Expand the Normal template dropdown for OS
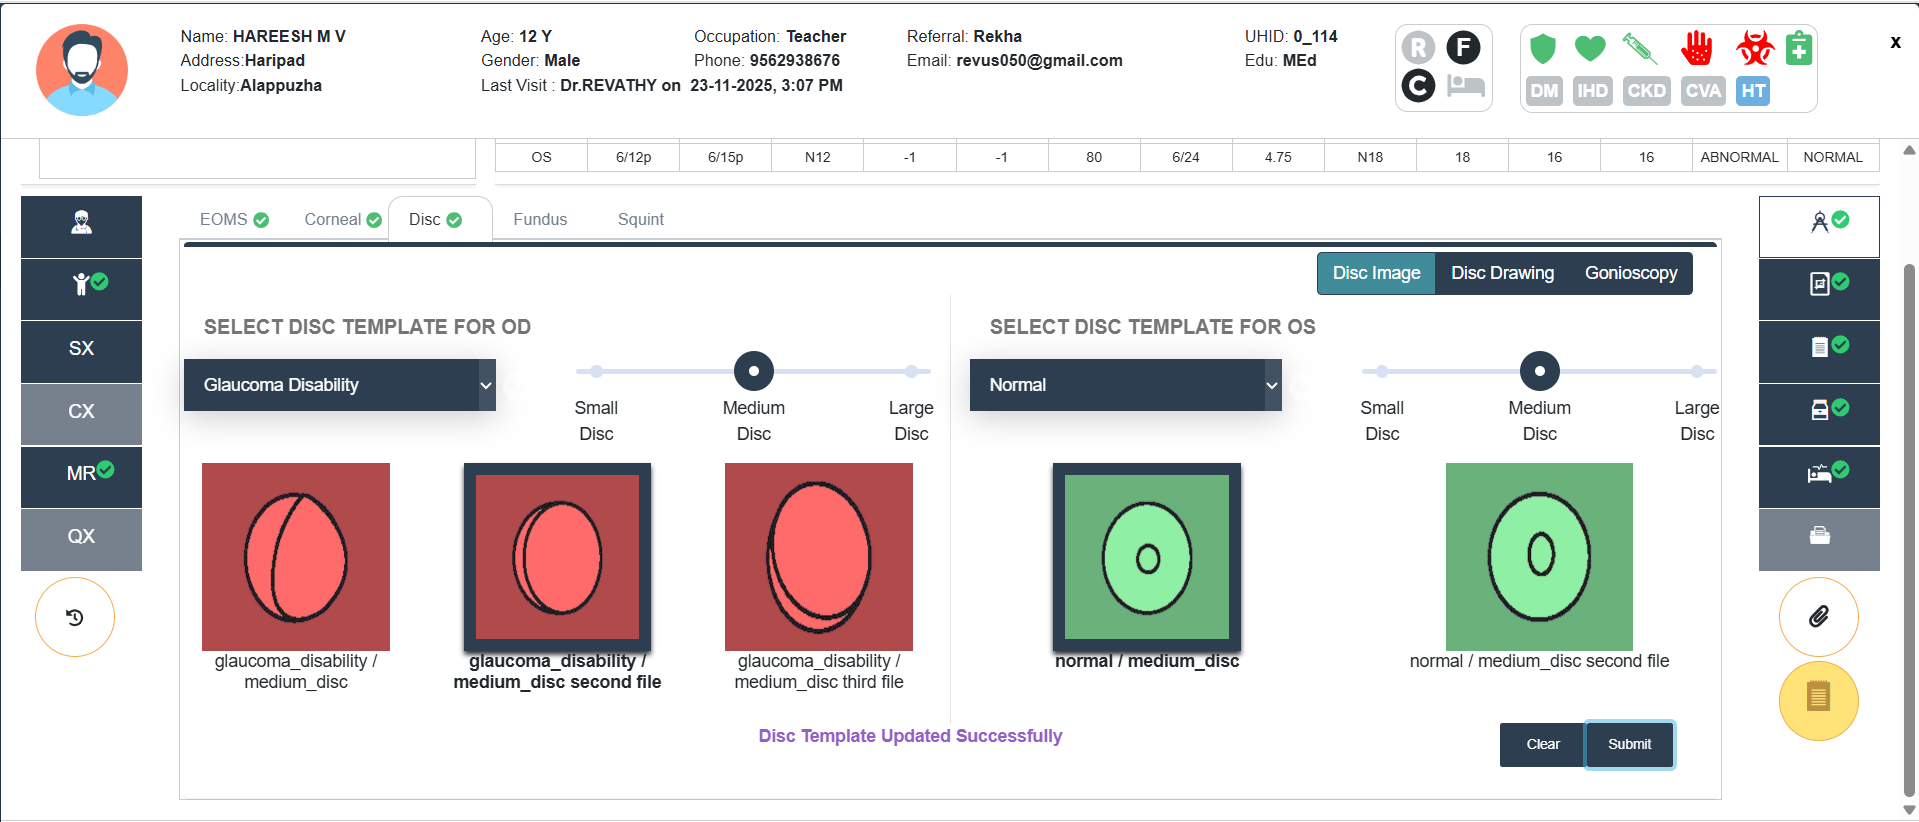Screen dimensions: 1919x822 [1125, 385]
